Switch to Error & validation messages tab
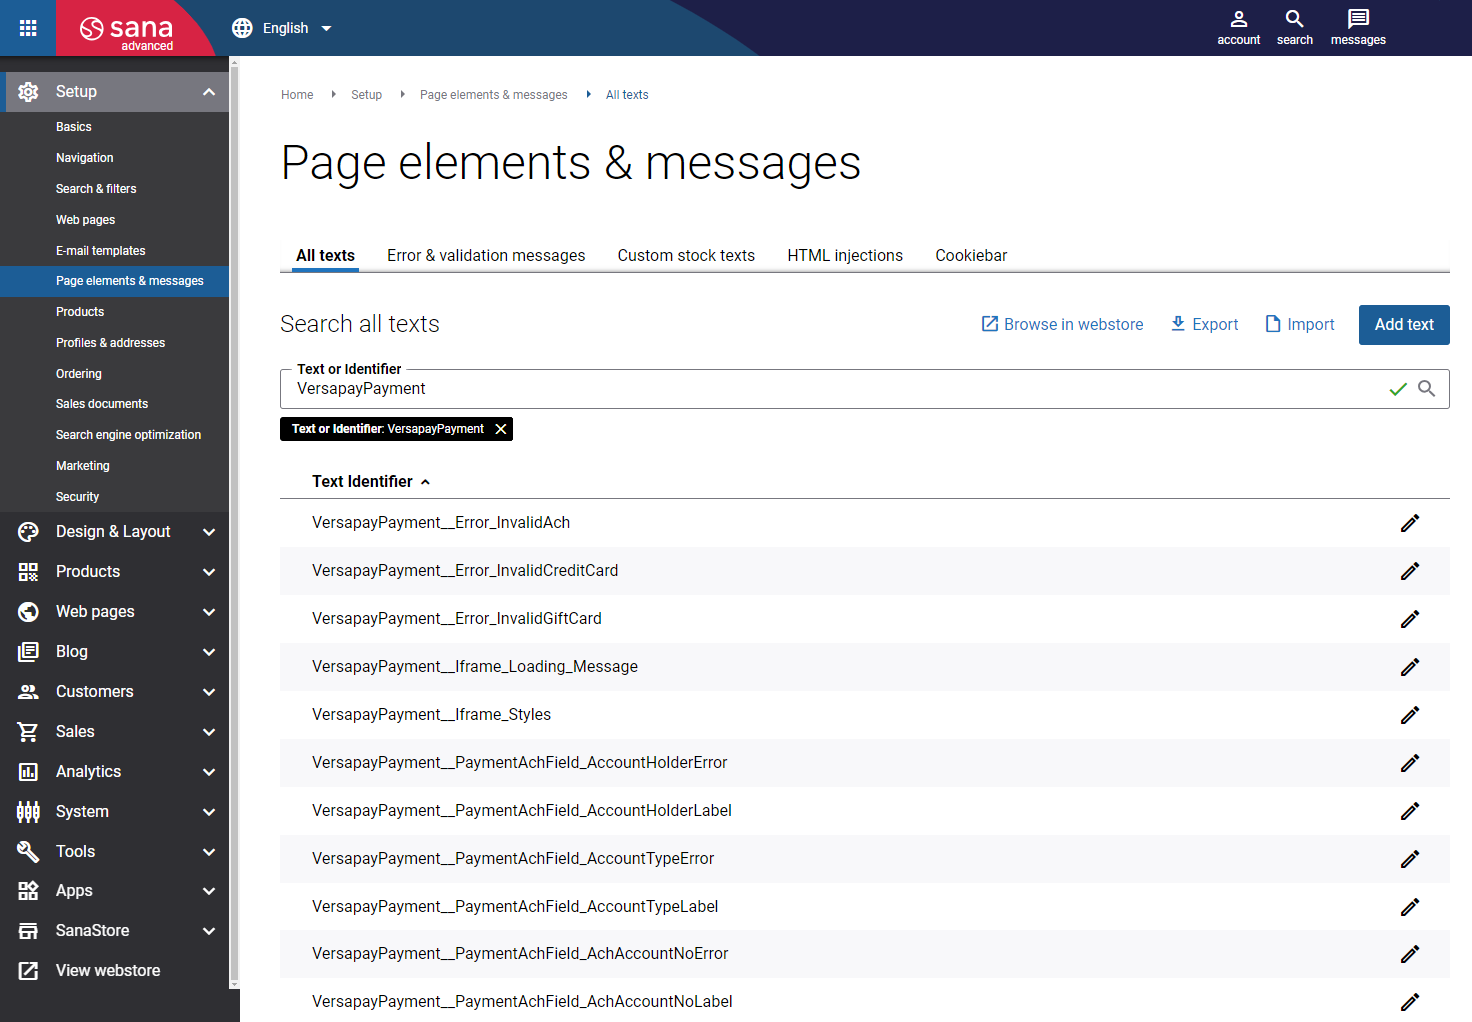Viewport: 1472px width, 1022px height. [x=486, y=256]
